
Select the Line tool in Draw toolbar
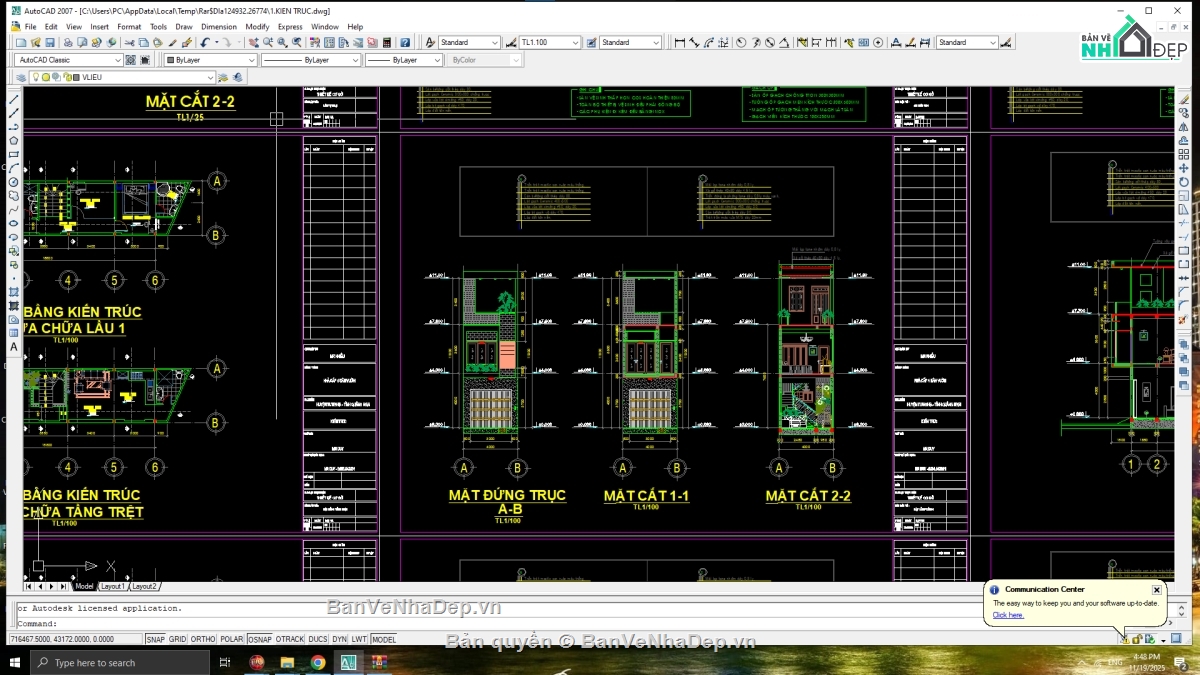click(13, 100)
